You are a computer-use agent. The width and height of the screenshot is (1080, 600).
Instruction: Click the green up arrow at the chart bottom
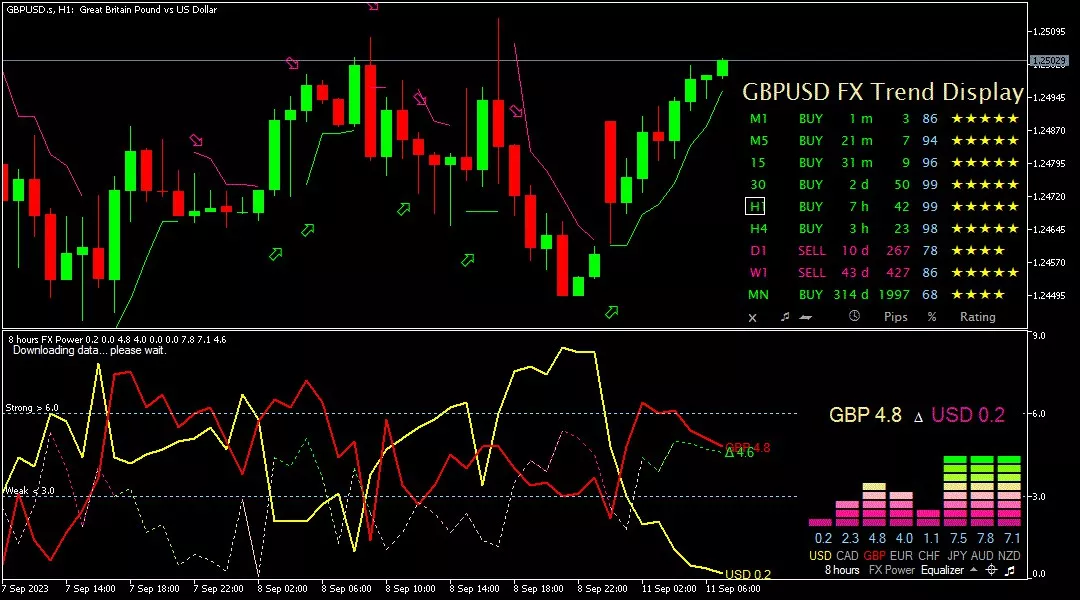tap(611, 312)
